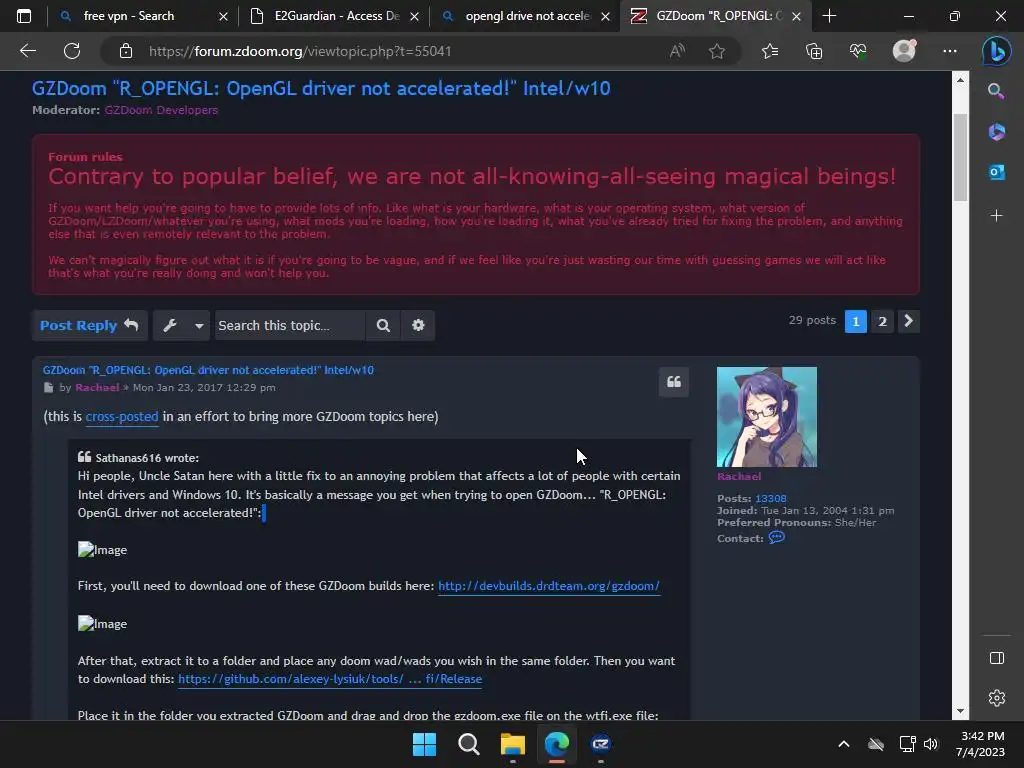This screenshot has height=768, width=1024.
Task: Open topic tools wrench dropdown
Action: (x=182, y=325)
